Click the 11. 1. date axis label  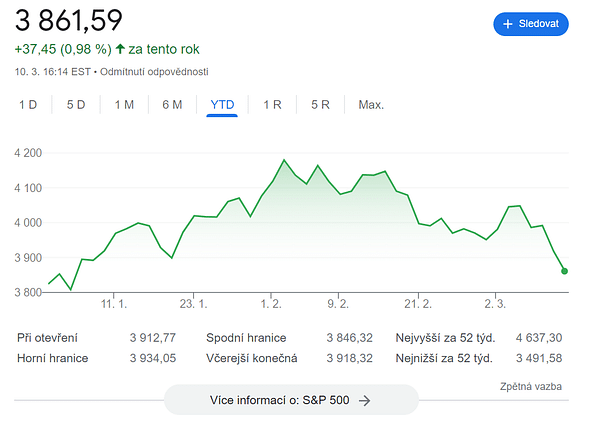[114, 304]
